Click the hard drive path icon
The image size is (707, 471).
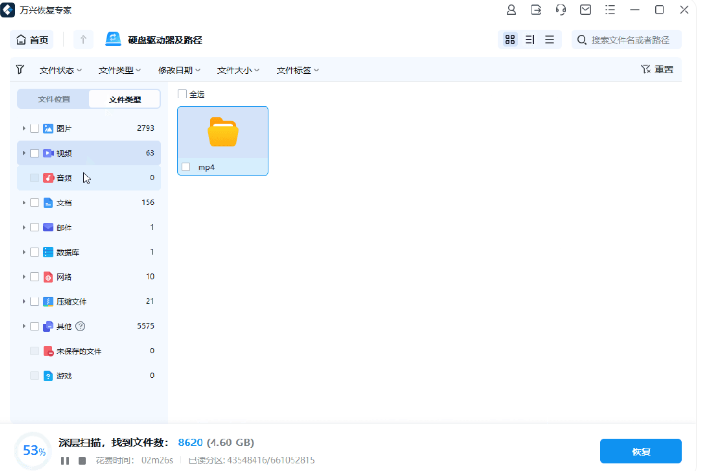[113, 39]
